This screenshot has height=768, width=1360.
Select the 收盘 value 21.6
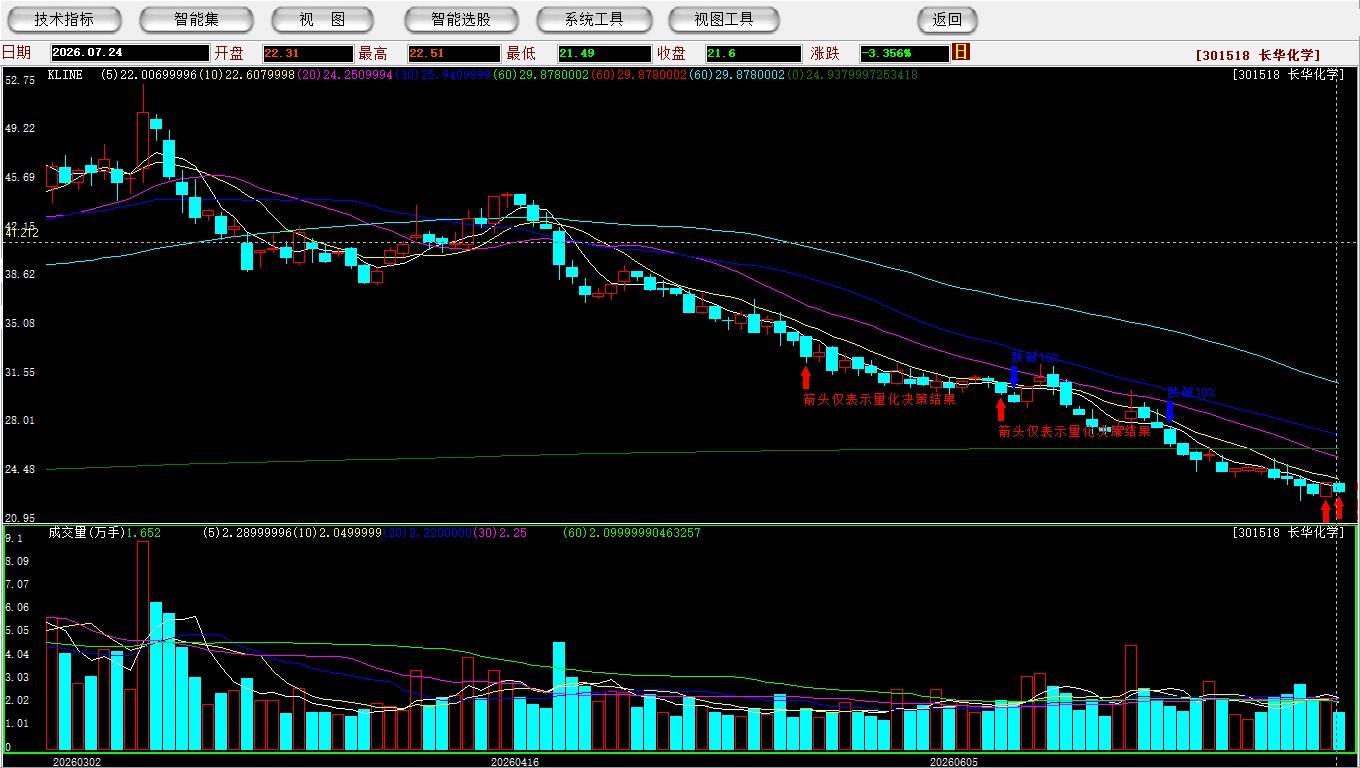pyautogui.click(x=753, y=53)
